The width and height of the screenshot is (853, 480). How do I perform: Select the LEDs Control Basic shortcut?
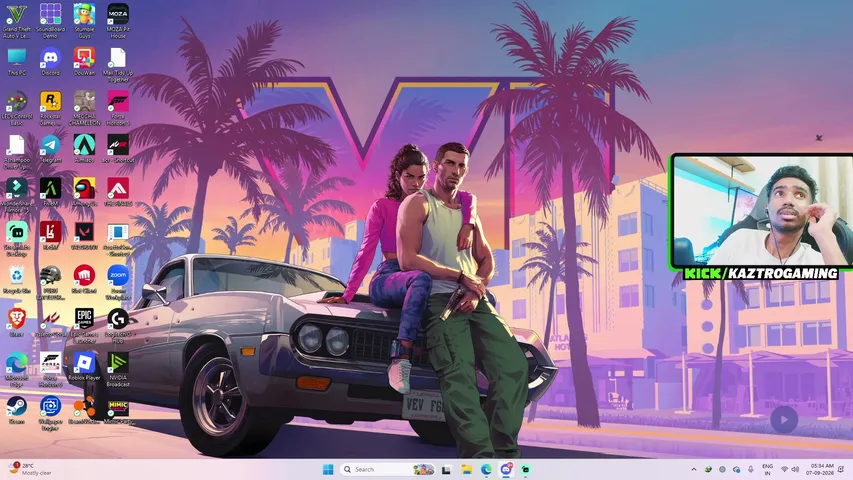[x=16, y=108]
